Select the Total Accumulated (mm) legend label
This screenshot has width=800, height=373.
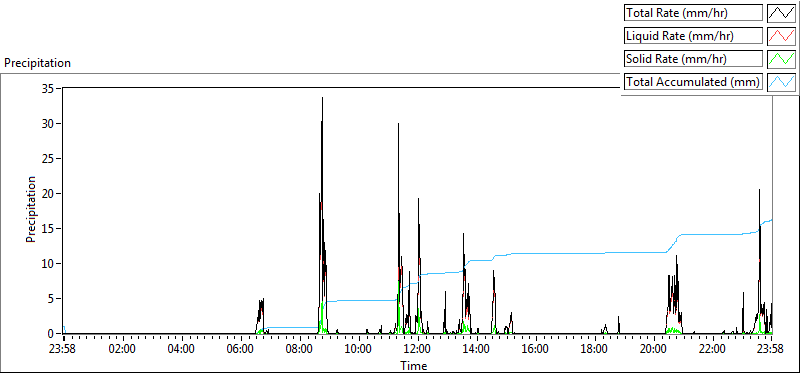point(693,82)
